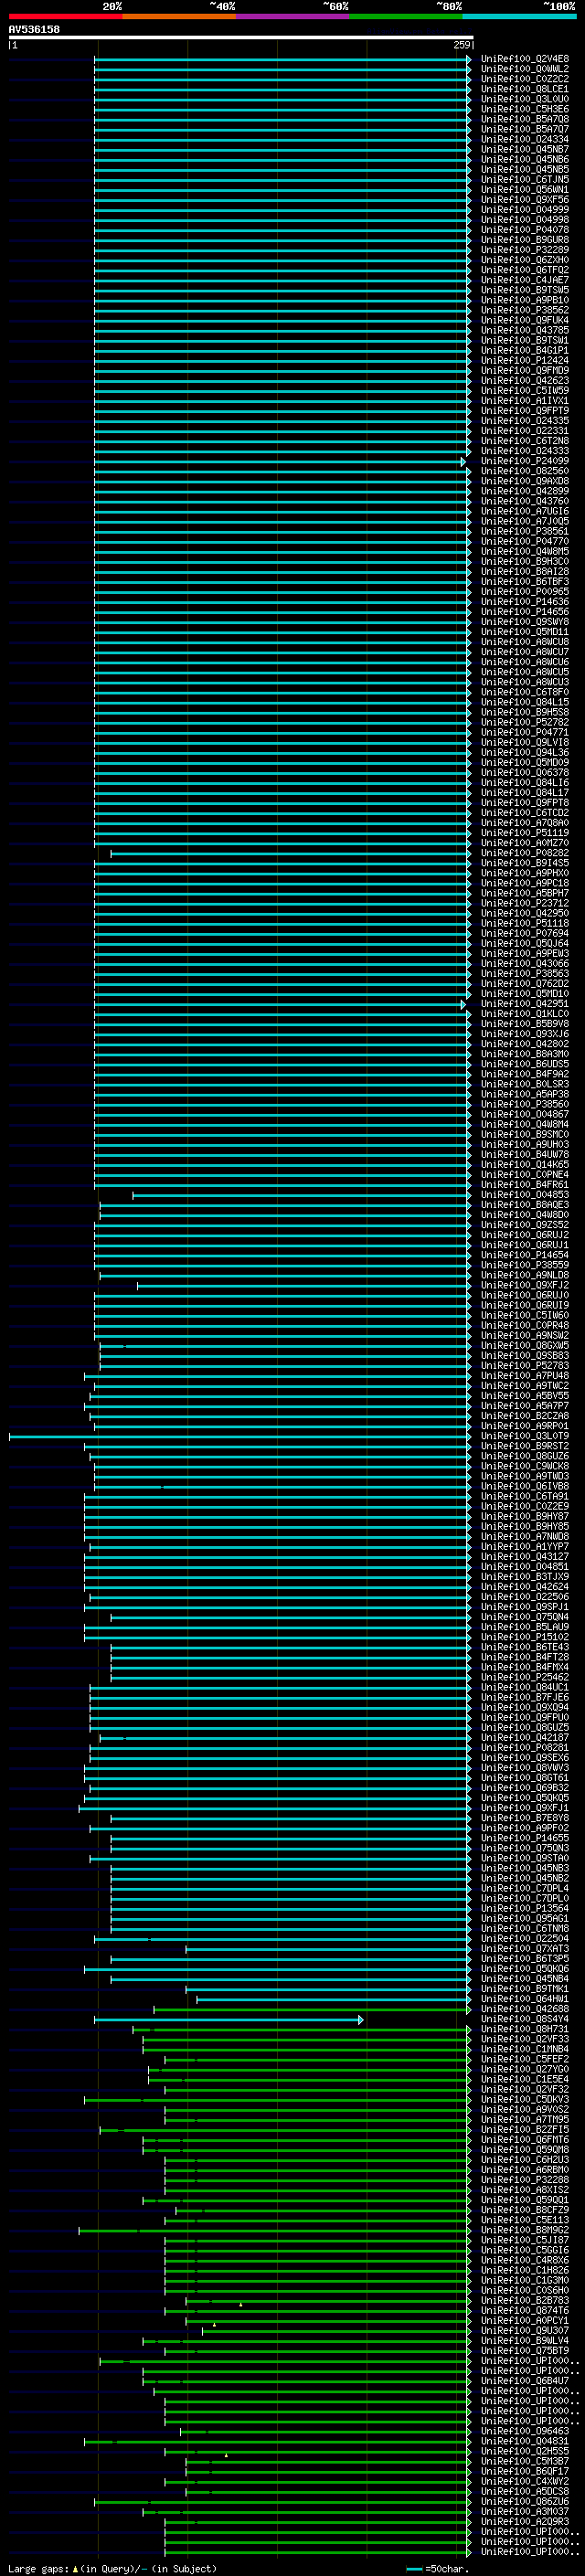Viewport: 585px width, 2576px height.
Task: Select the UniRef100_Q43127 label
Action: tap(525, 1557)
